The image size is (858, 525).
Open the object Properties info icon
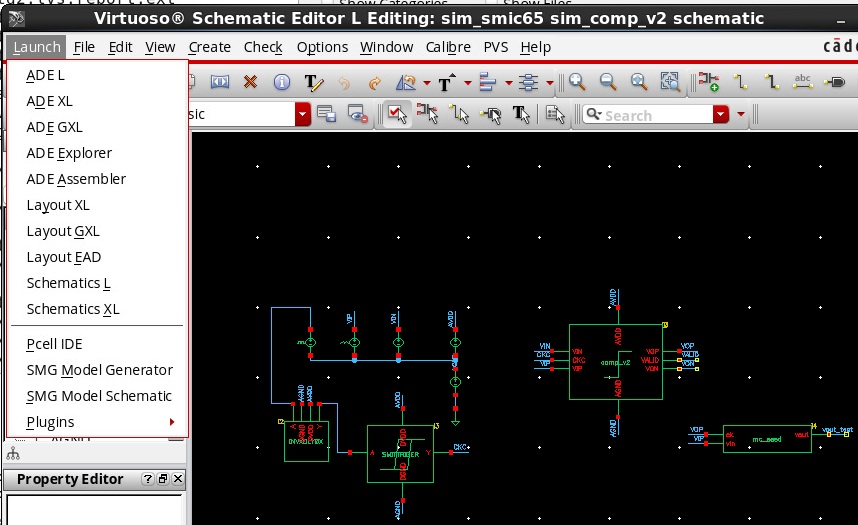point(282,83)
